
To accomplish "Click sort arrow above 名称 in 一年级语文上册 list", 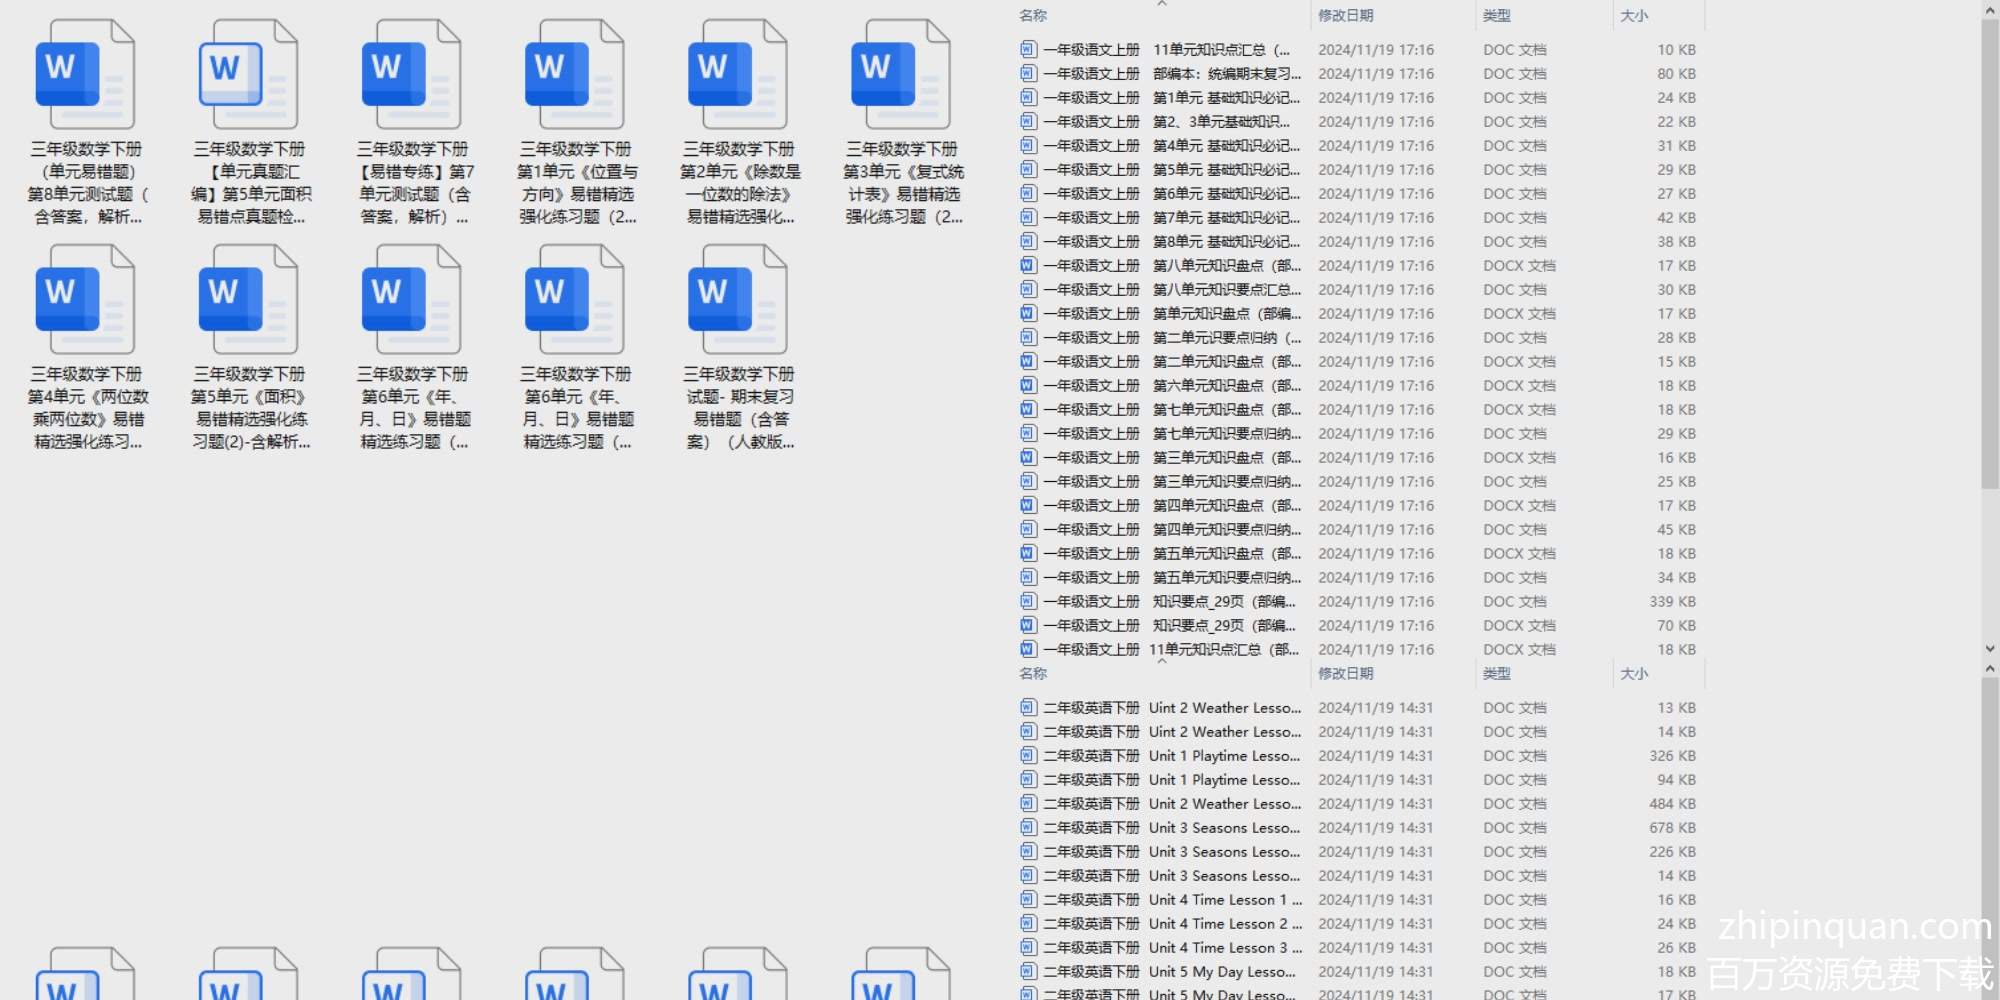I will 1161,4.
